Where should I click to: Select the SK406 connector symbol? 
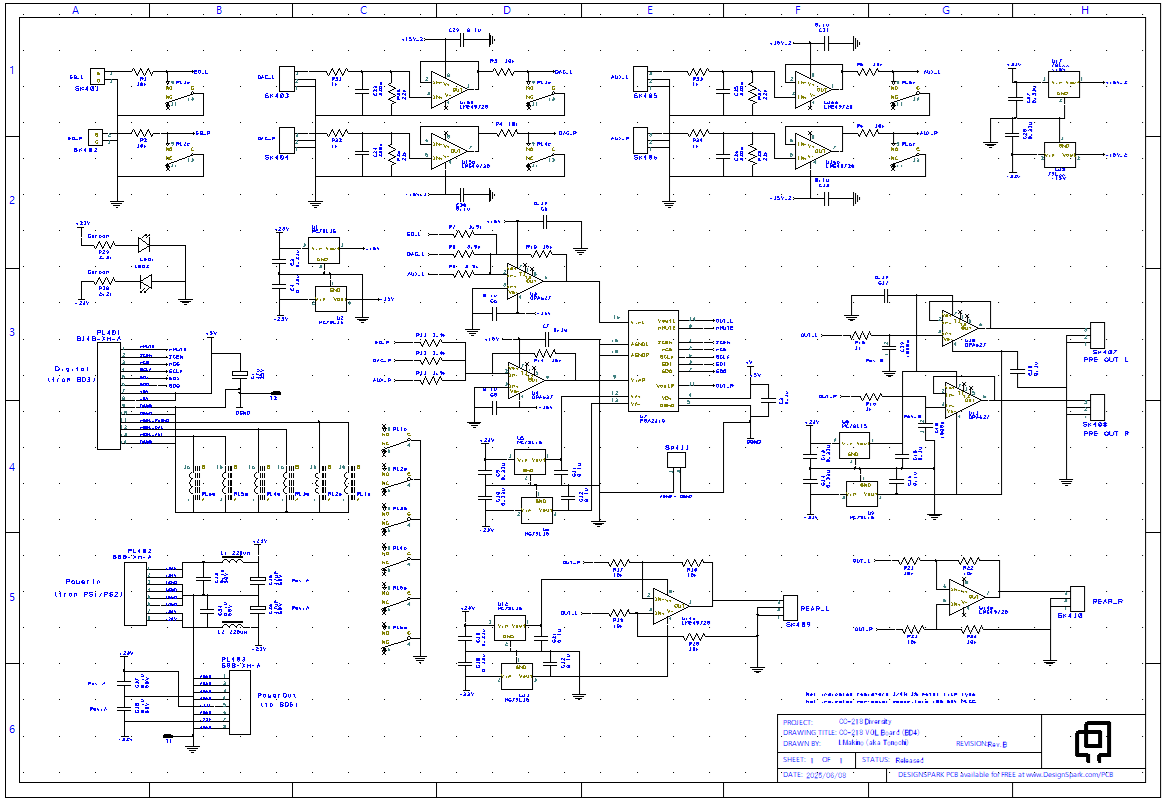click(x=640, y=139)
